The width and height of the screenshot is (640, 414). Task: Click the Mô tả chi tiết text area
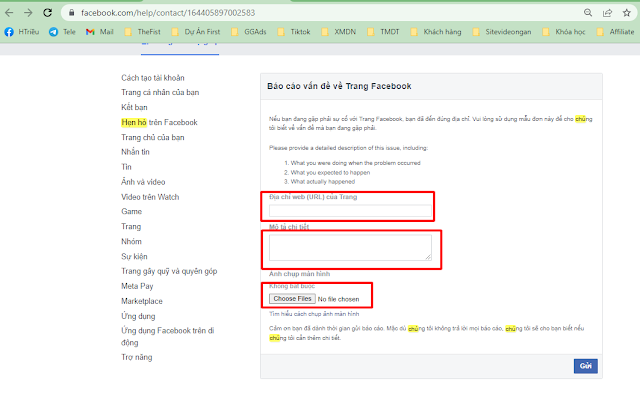tap(350, 247)
